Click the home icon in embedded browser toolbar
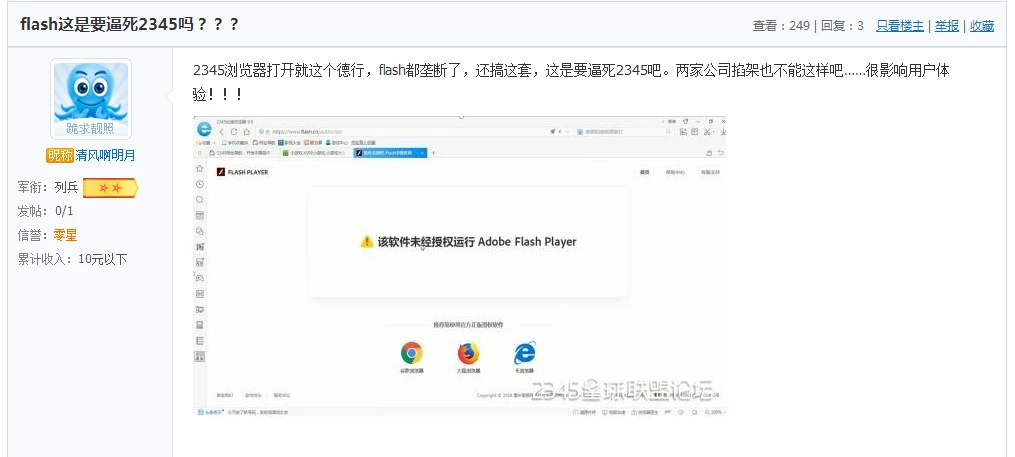 [x=246, y=131]
